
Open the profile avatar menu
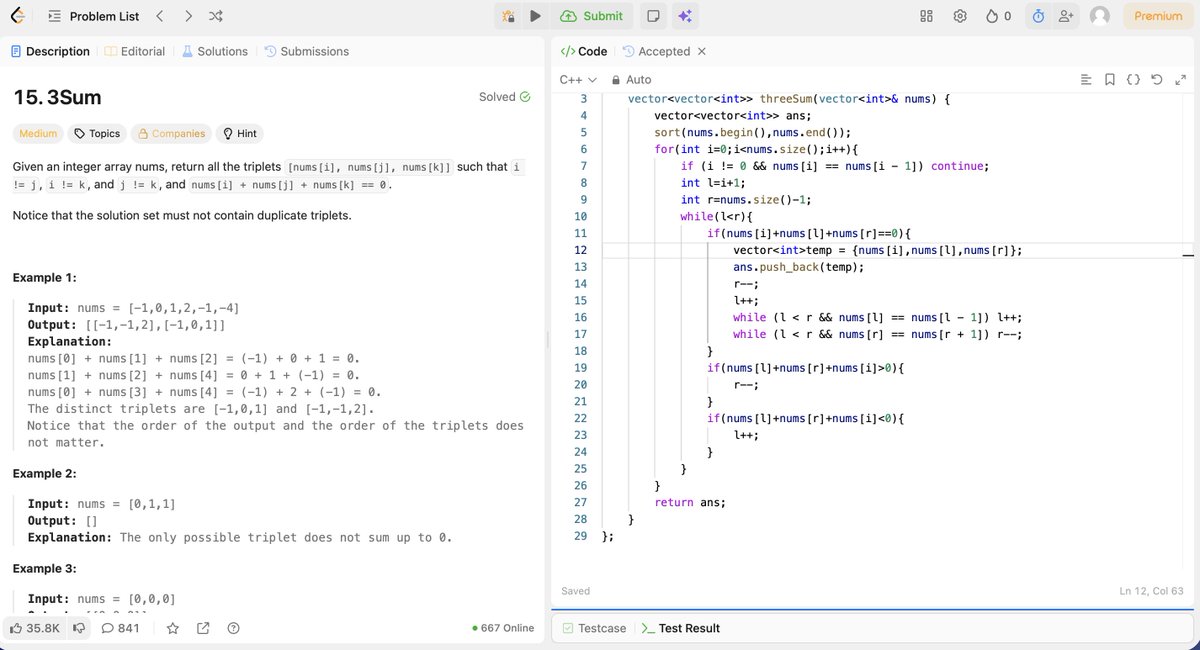coord(1100,16)
